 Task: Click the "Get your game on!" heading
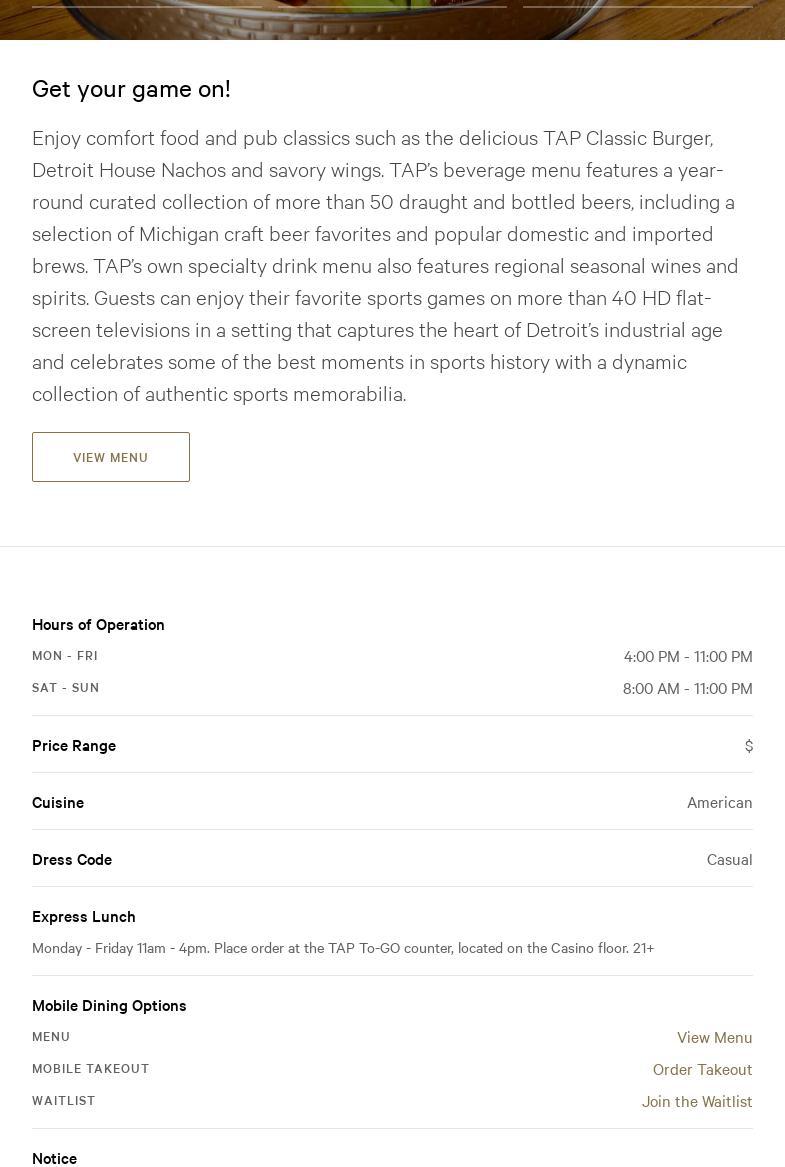[131, 88]
